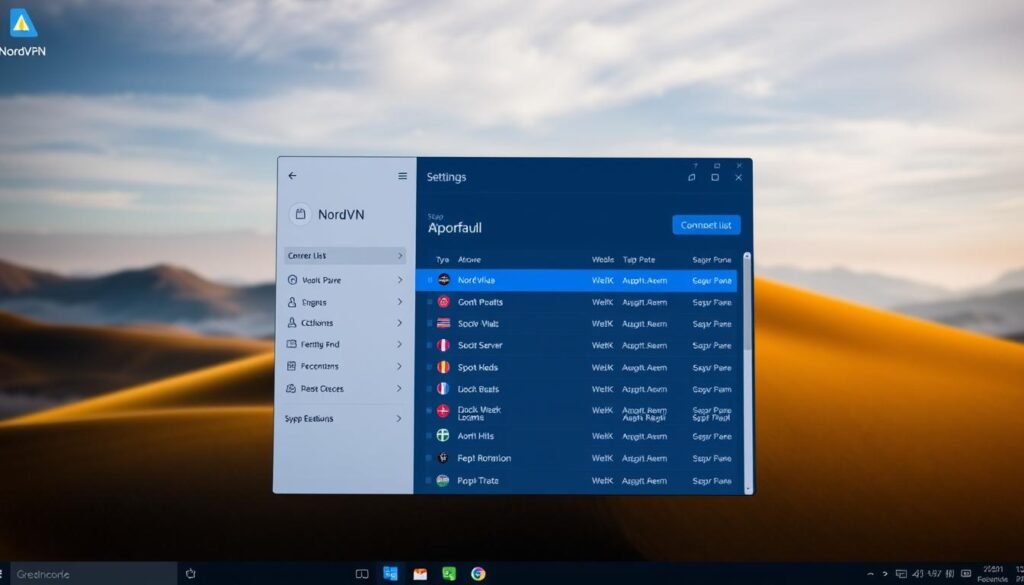Click the Engres person icon
The width and height of the screenshot is (1024, 585).
pos(292,302)
